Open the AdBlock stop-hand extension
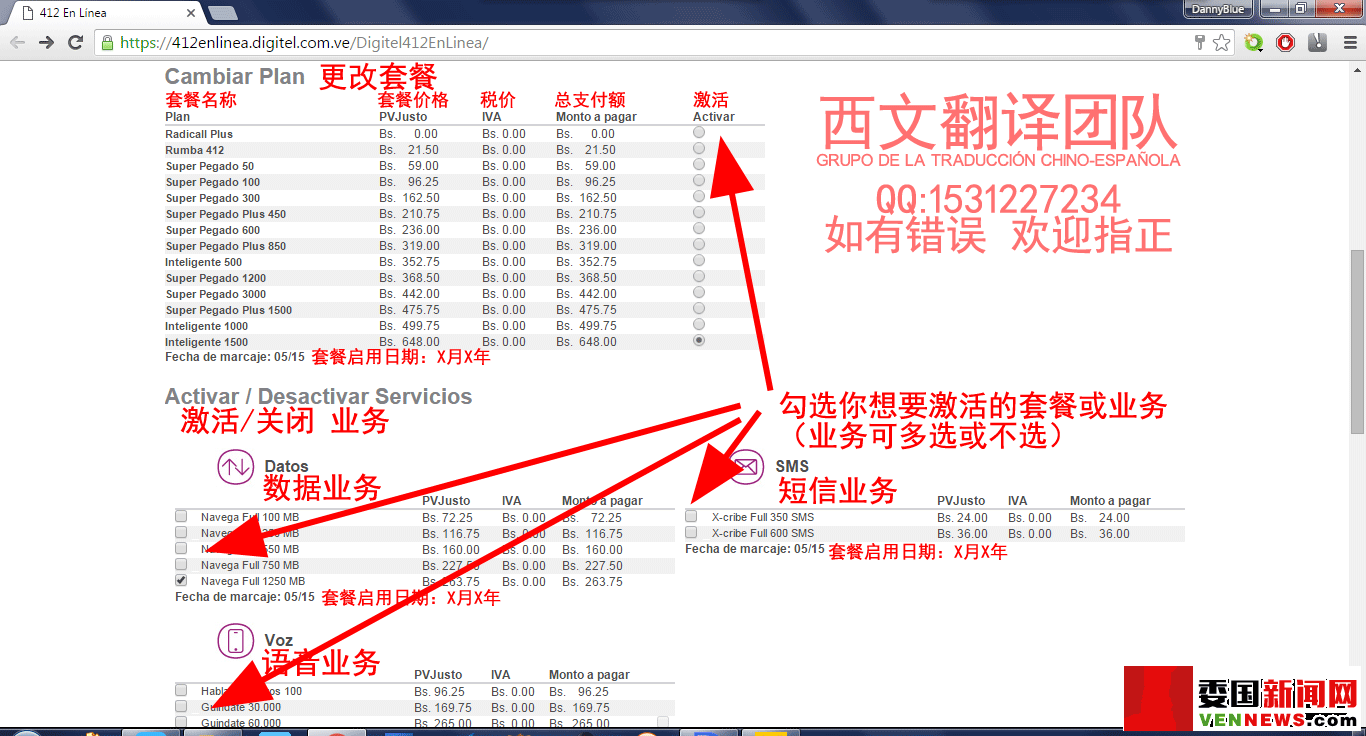This screenshot has height=736, width=1366. coord(1285,42)
